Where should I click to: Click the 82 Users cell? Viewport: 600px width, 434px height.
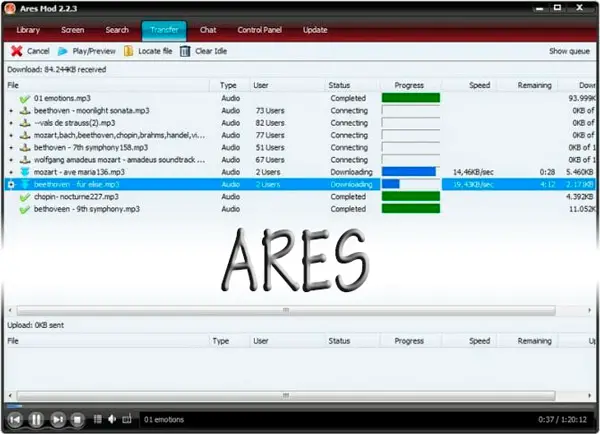pos(270,123)
